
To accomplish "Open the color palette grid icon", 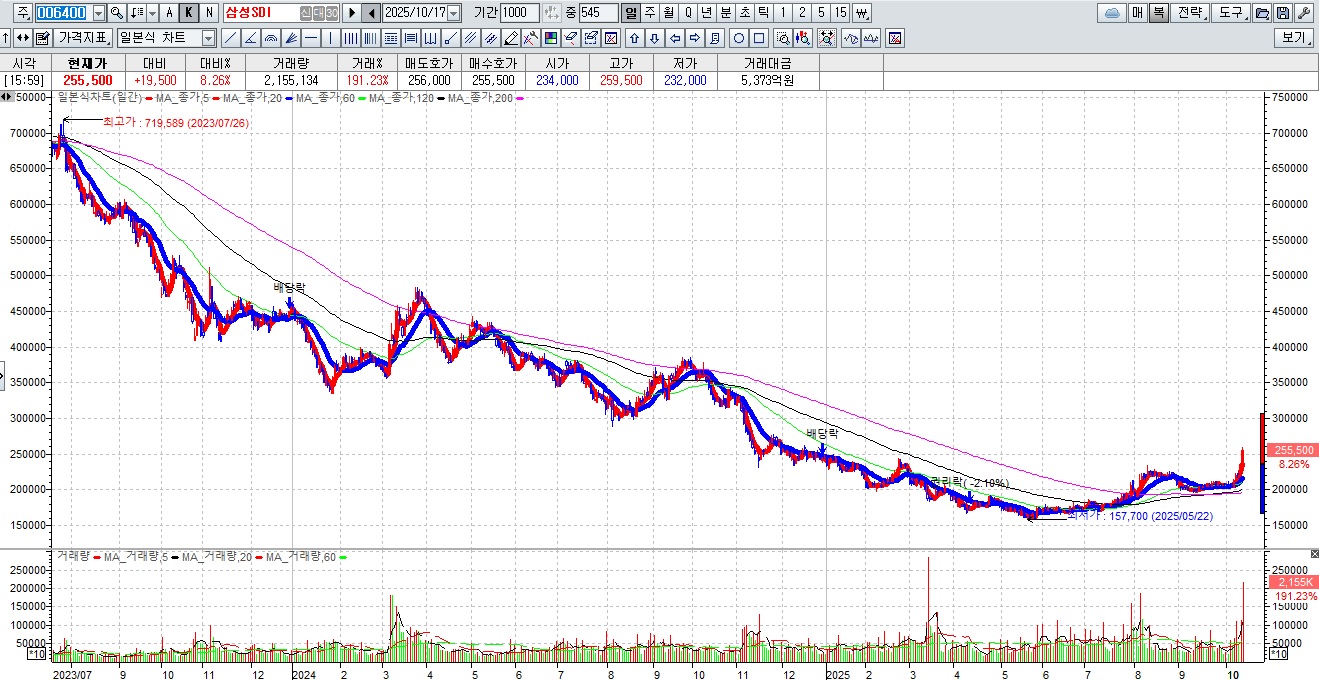I will (550, 38).
